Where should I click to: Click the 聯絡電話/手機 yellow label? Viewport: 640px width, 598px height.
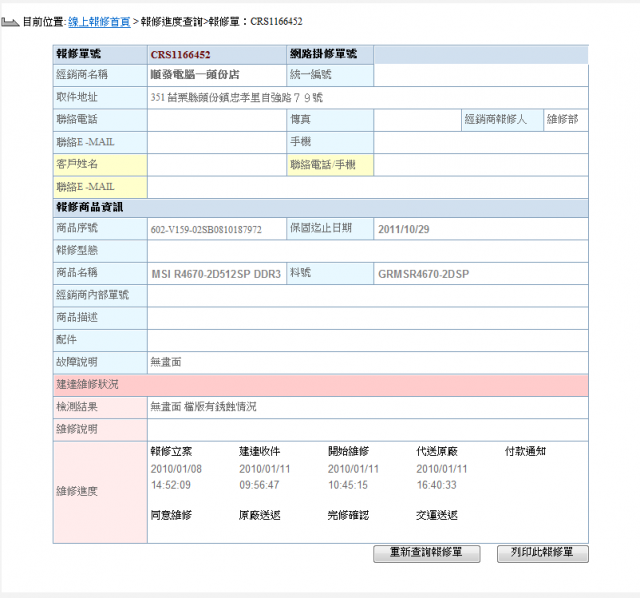[330, 165]
